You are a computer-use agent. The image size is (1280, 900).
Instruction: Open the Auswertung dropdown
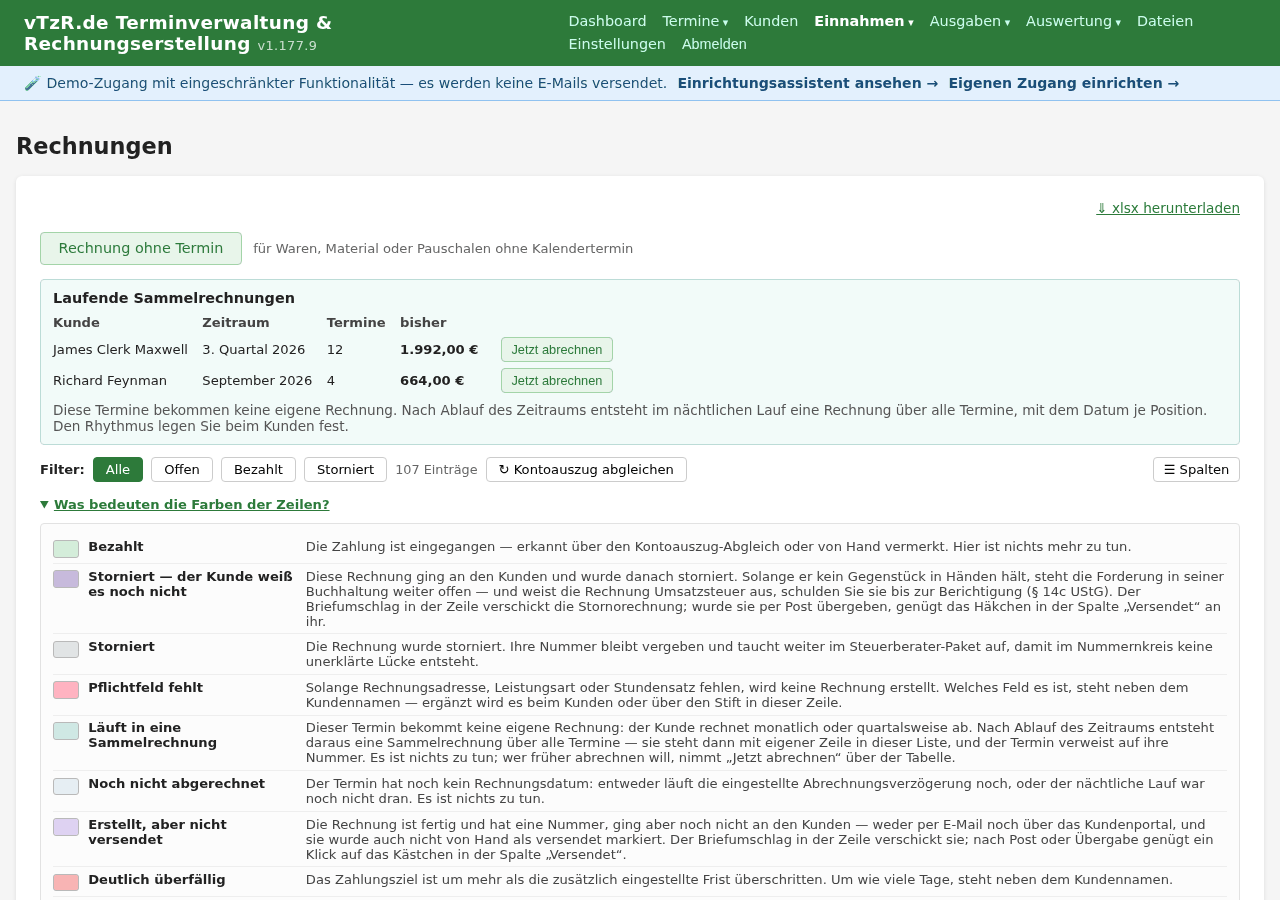pos(1073,21)
